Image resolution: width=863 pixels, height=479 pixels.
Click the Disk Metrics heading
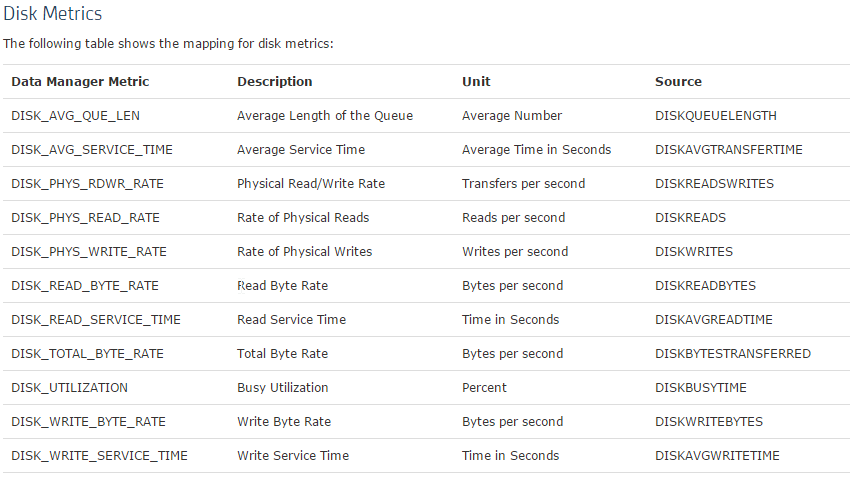(x=53, y=13)
